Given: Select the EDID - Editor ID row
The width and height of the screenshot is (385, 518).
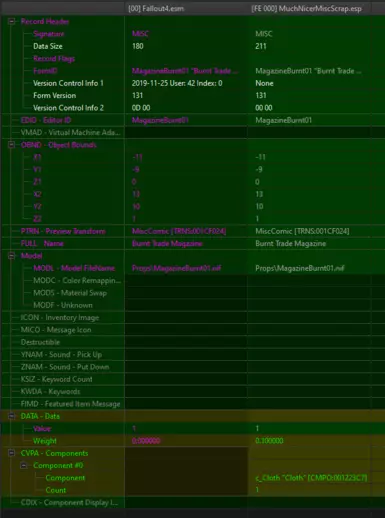Looking at the screenshot, I should [x=193, y=120].
